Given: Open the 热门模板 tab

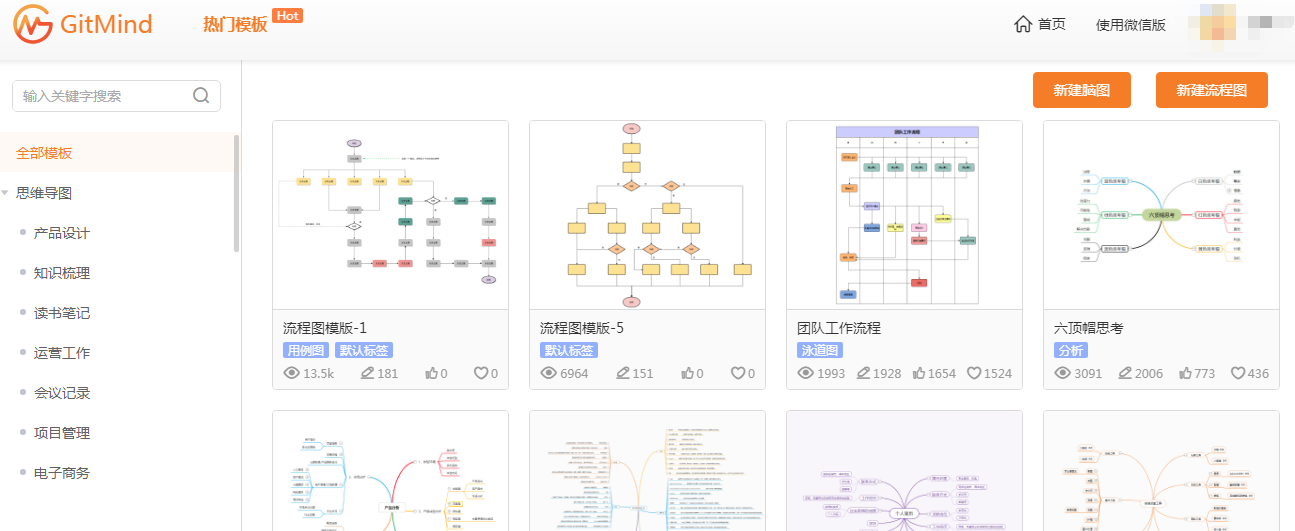Looking at the screenshot, I should click(x=235, y=25).
